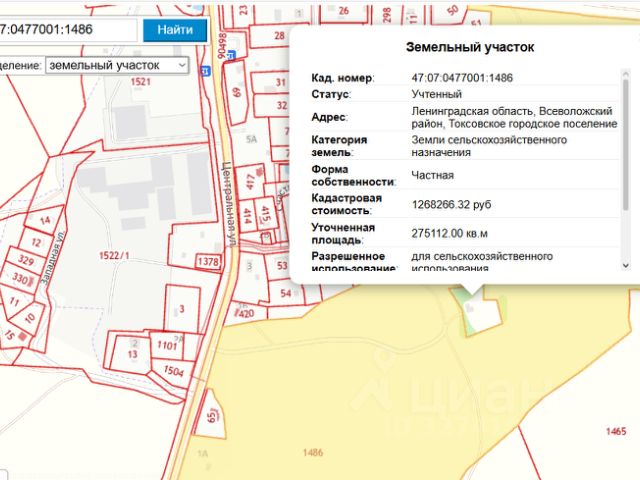Select parcel 65 on the map
This screenshot has height=480, width=640.
212,416
